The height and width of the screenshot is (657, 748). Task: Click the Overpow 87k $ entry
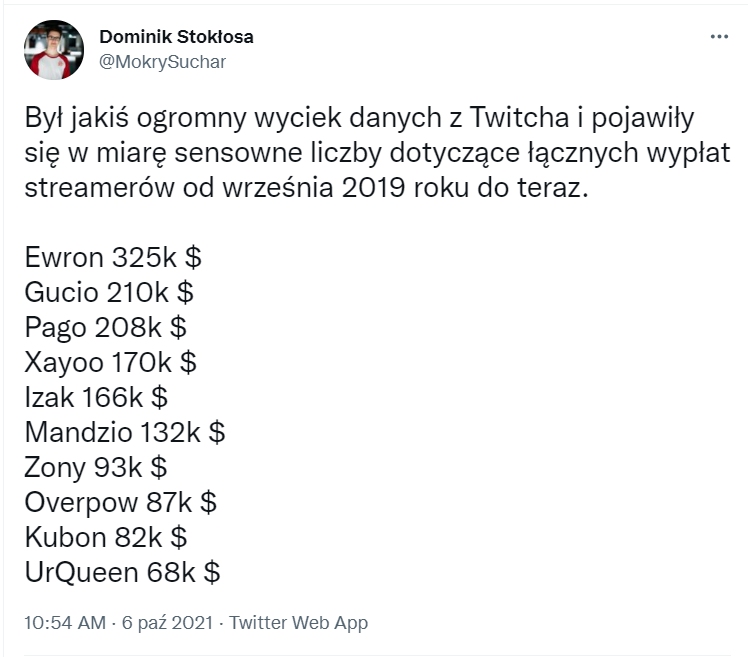(x=120, y=503)
